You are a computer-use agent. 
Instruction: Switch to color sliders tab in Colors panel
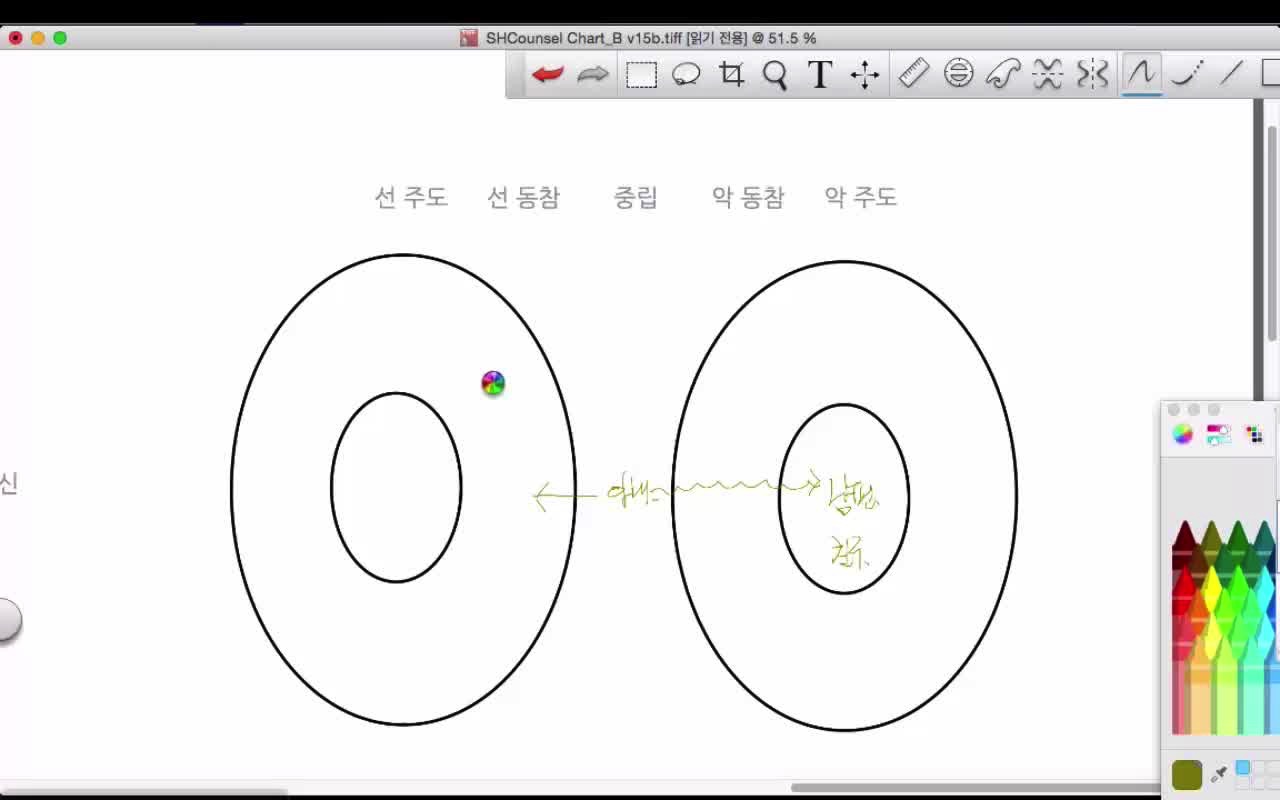click(1218, 434)
